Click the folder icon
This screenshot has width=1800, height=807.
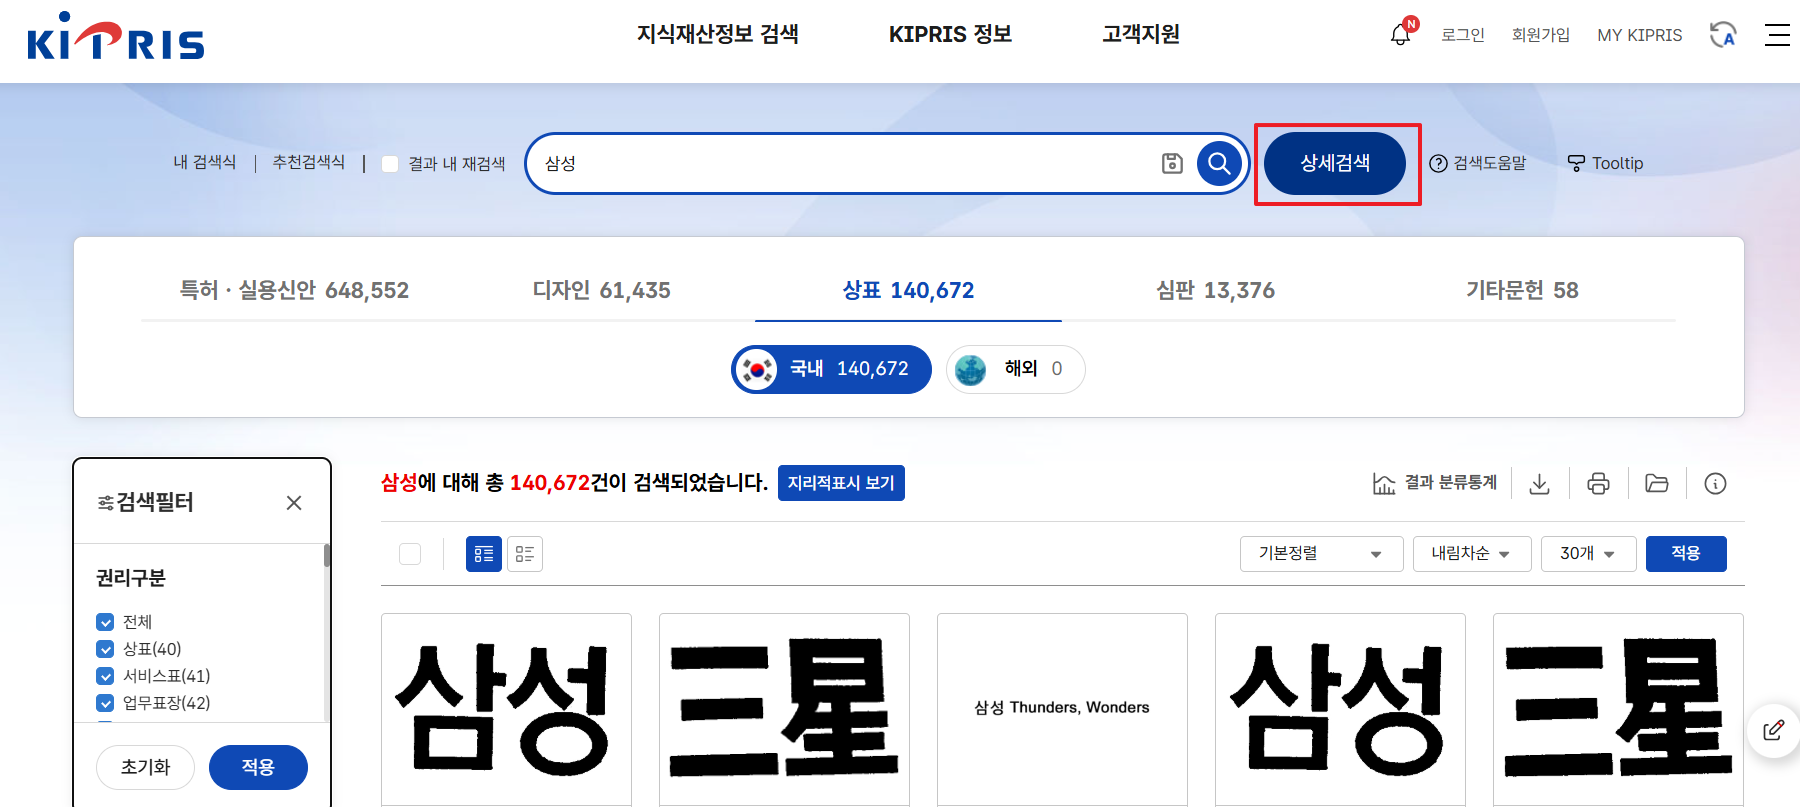1657,484
